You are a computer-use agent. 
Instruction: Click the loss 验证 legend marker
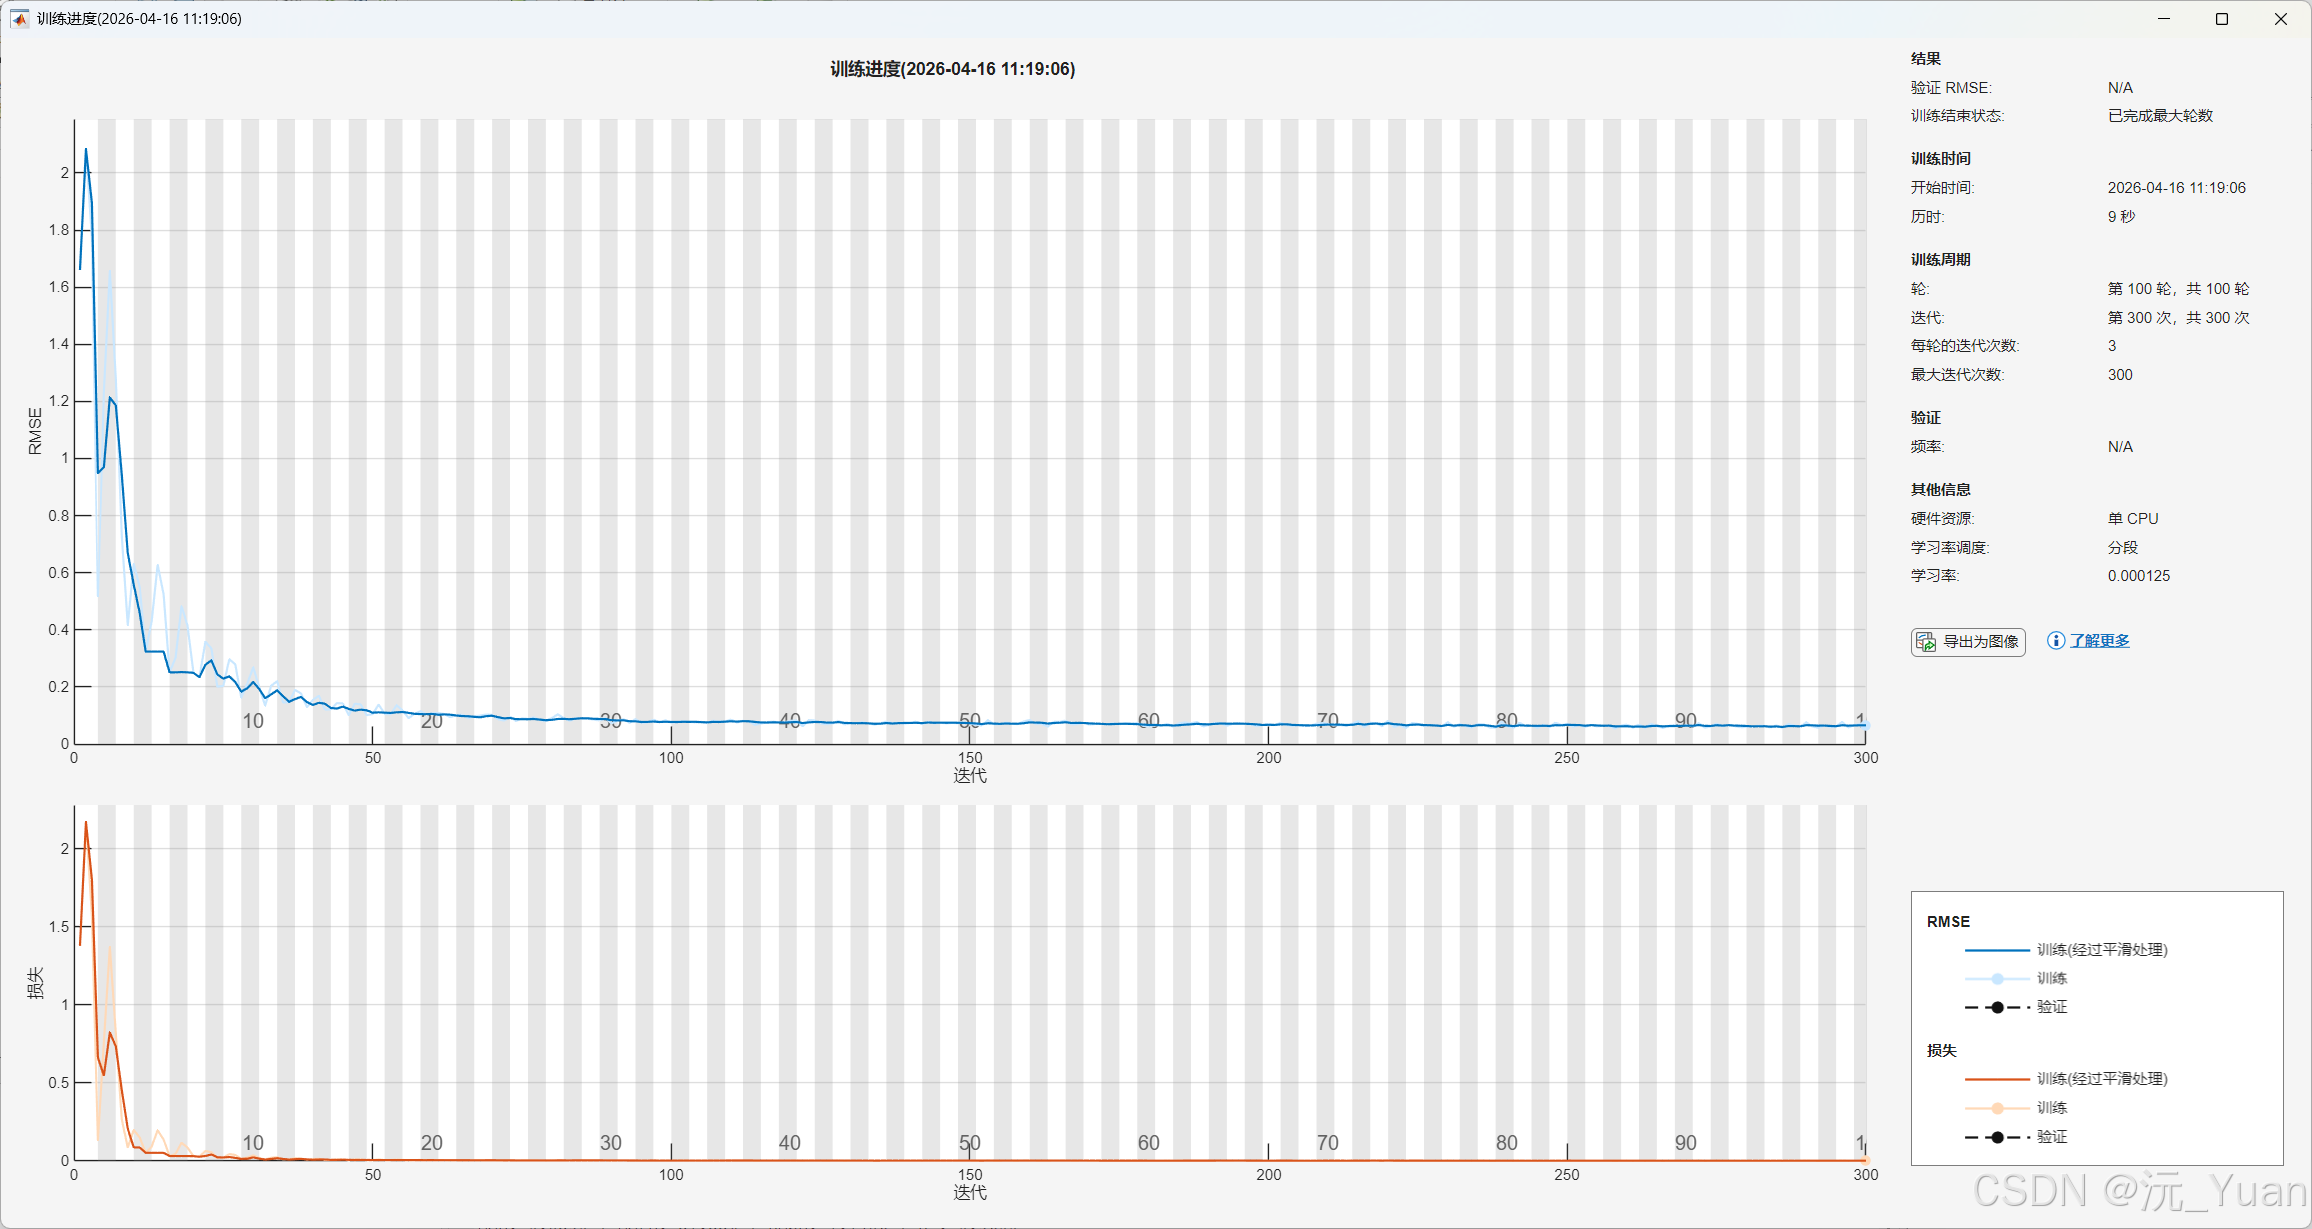pyautogui.click(x=1997, y=1137)
